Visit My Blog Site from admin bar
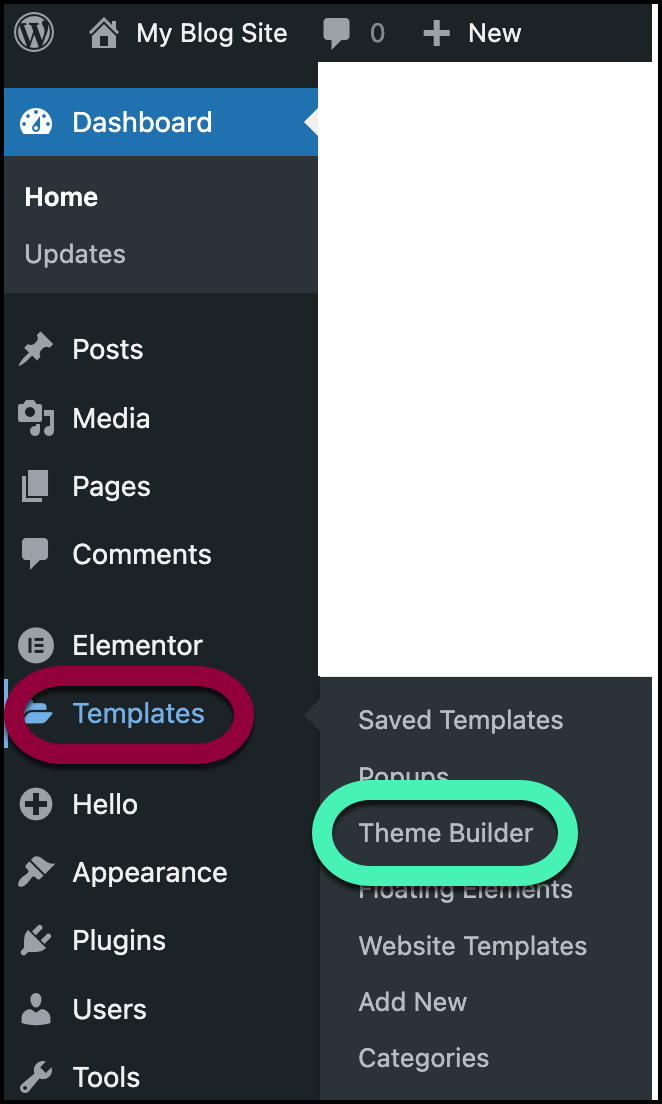Image resolution: width=662 pixels, height=1104 pixels. click(211, 34)
